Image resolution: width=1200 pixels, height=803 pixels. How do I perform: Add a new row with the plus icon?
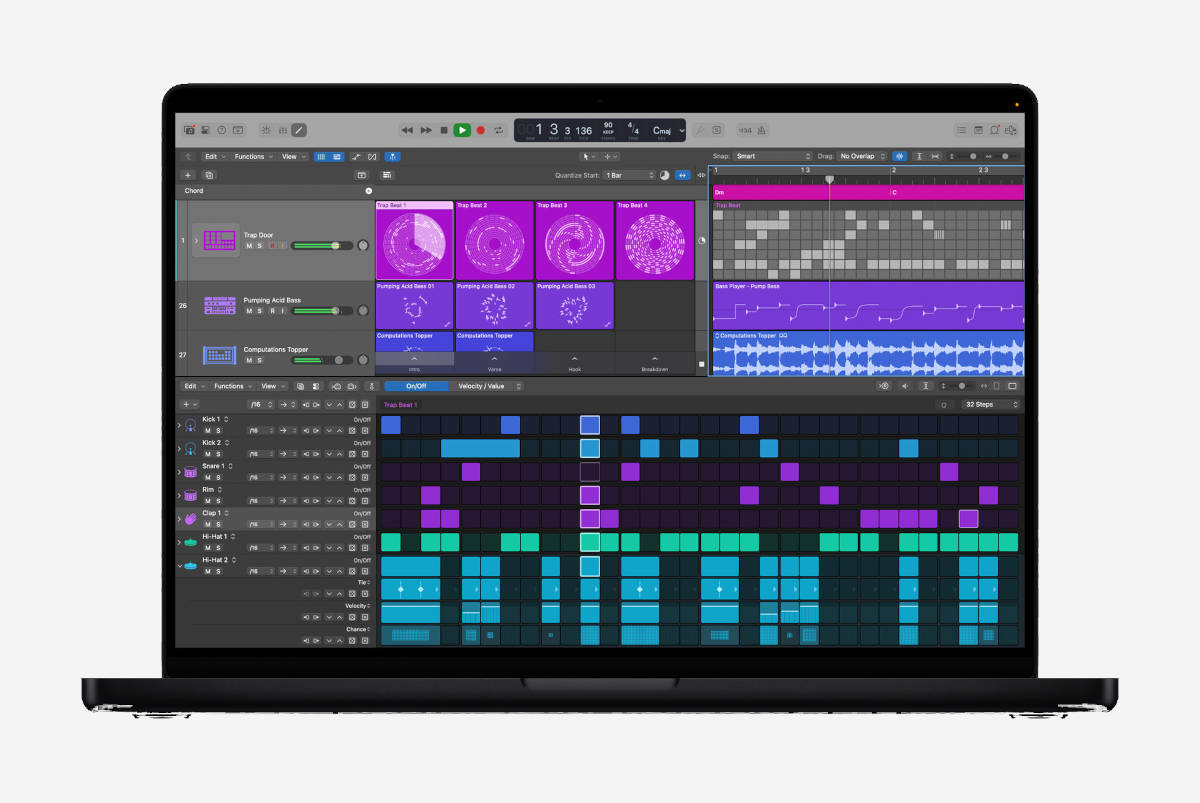pos(186,404)
